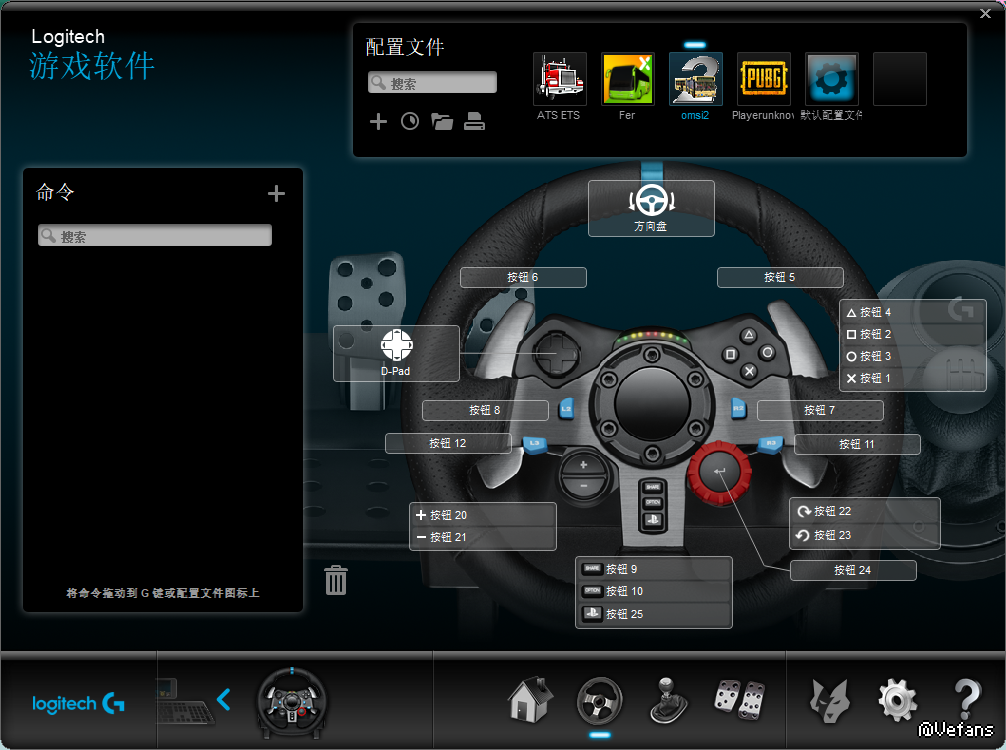
Task: Select square 按钮 2 entry
Action: click(x=912, y=334)
